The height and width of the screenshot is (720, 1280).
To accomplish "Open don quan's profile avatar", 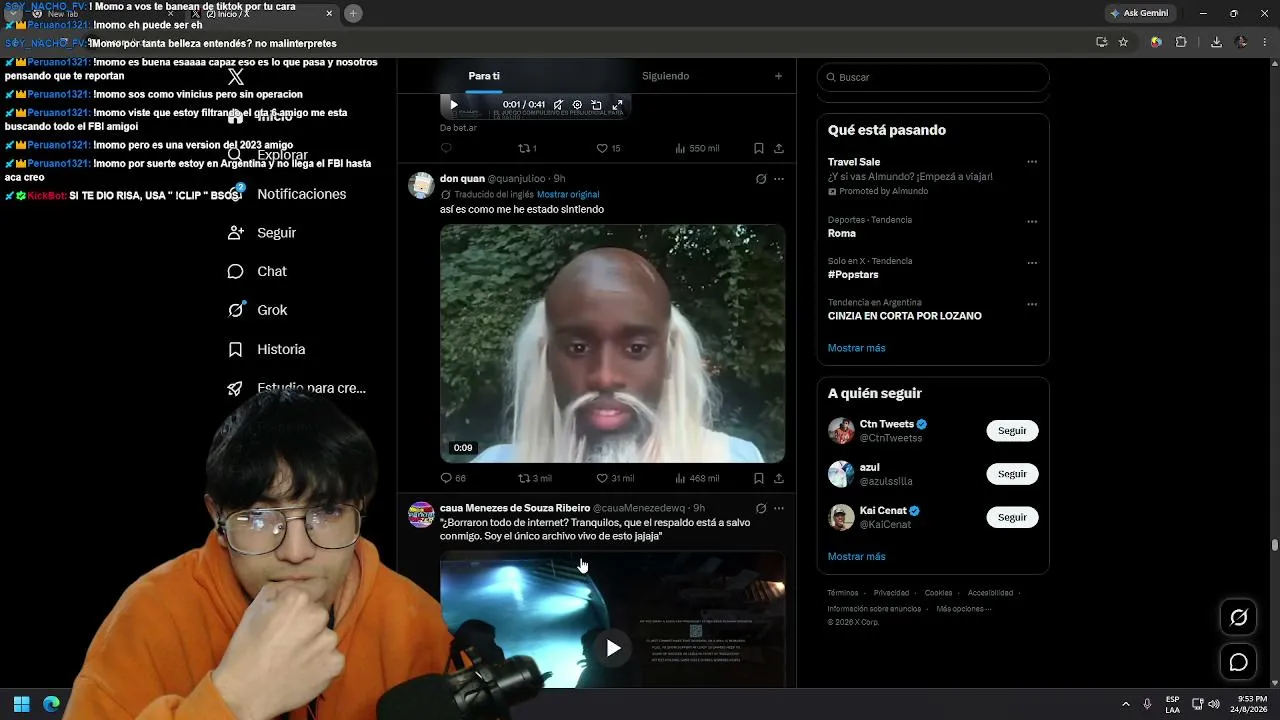I will (x=422, y=185).
